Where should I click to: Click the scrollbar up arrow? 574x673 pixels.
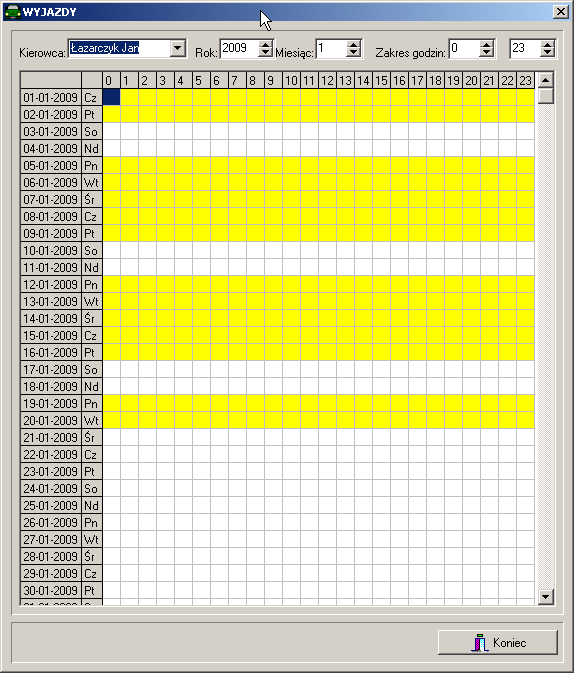tap(545, 80)
